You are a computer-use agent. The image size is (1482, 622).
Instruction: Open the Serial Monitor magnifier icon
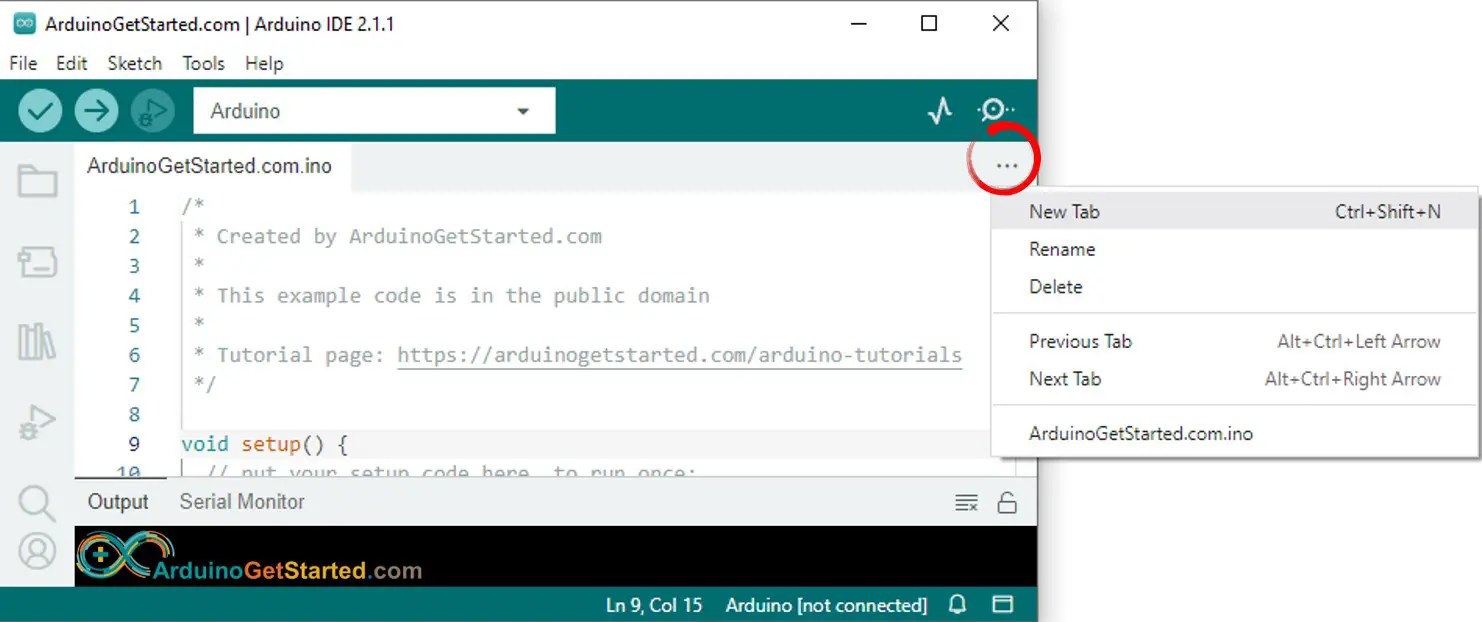[x=995, y=111]
